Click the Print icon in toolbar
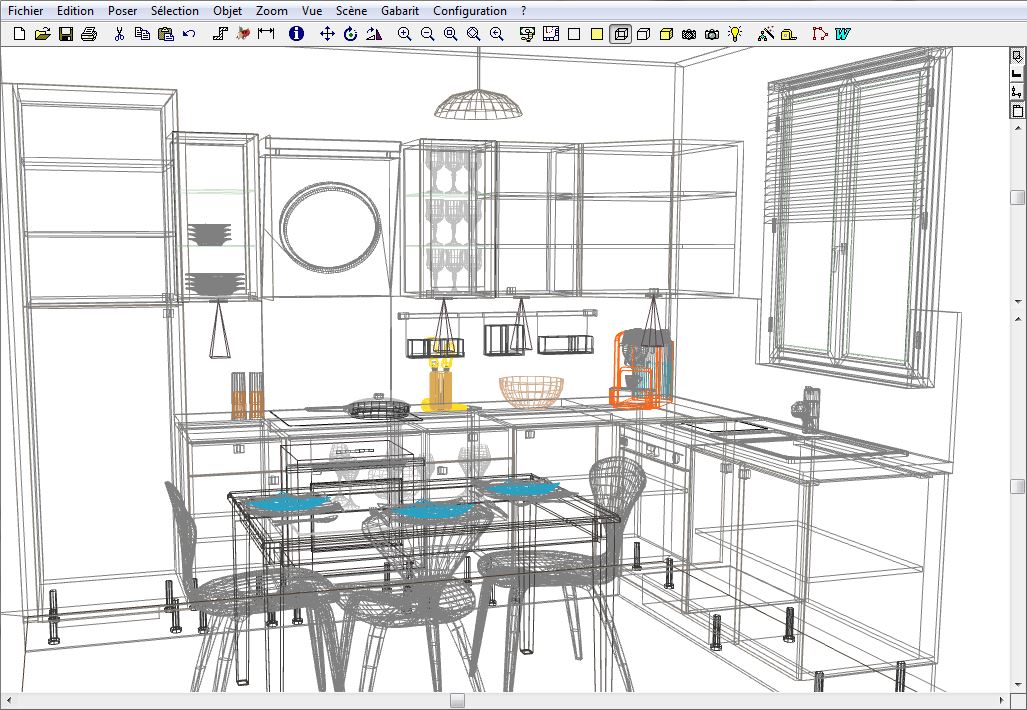Screen dimensions: 1027x710 88,34
